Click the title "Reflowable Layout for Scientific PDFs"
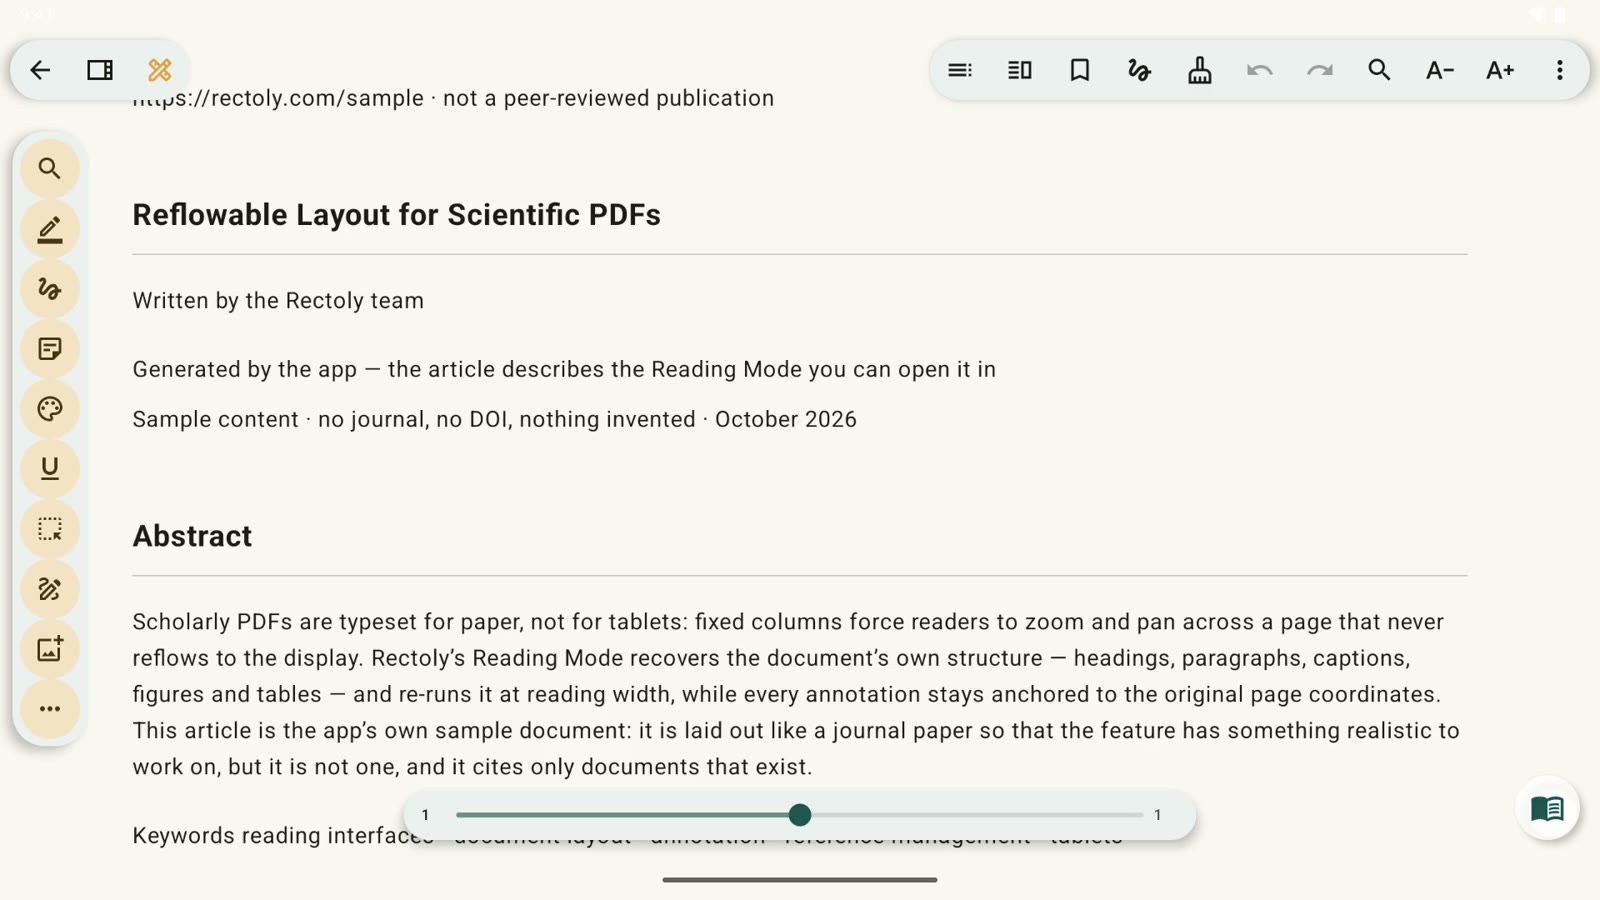The height and width of the screenshot is (900, 1600). tap(397, 215)
